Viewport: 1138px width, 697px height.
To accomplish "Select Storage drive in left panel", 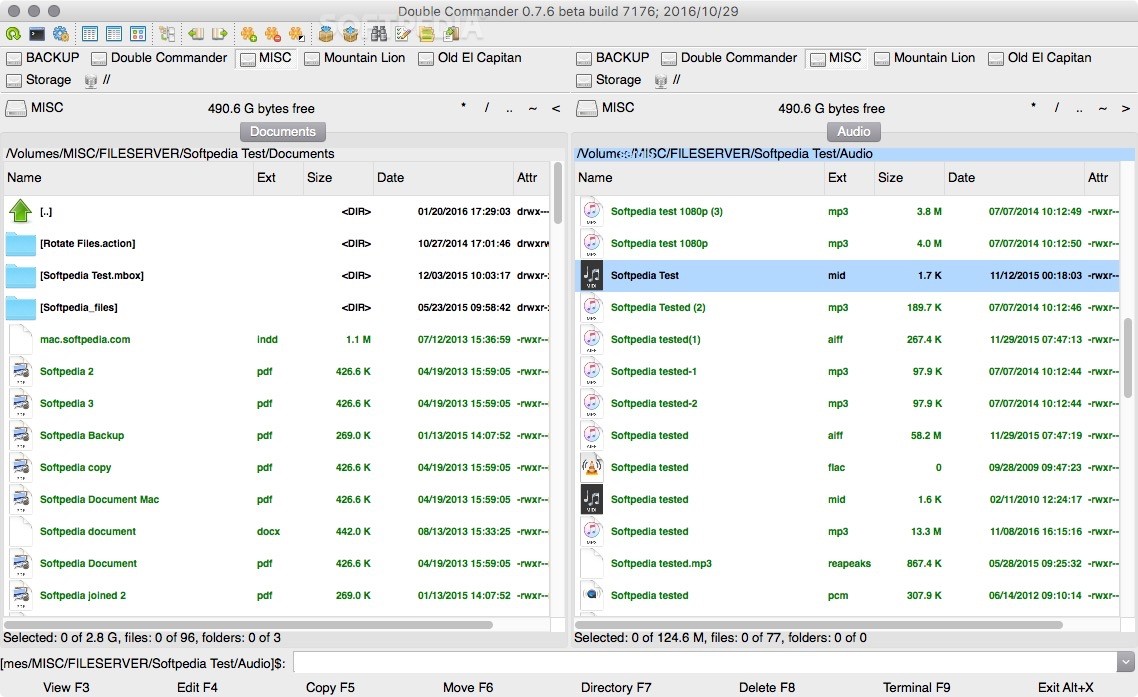I will tap(39, 80).
